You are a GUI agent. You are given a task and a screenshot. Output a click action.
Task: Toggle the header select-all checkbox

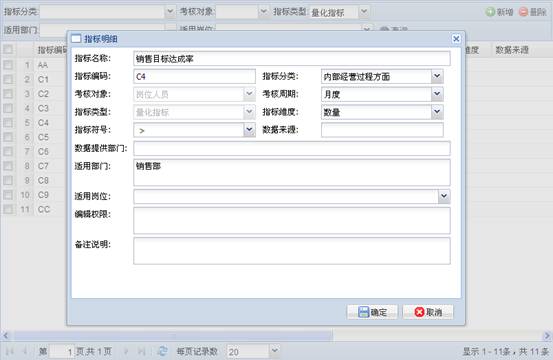point(8,50)
